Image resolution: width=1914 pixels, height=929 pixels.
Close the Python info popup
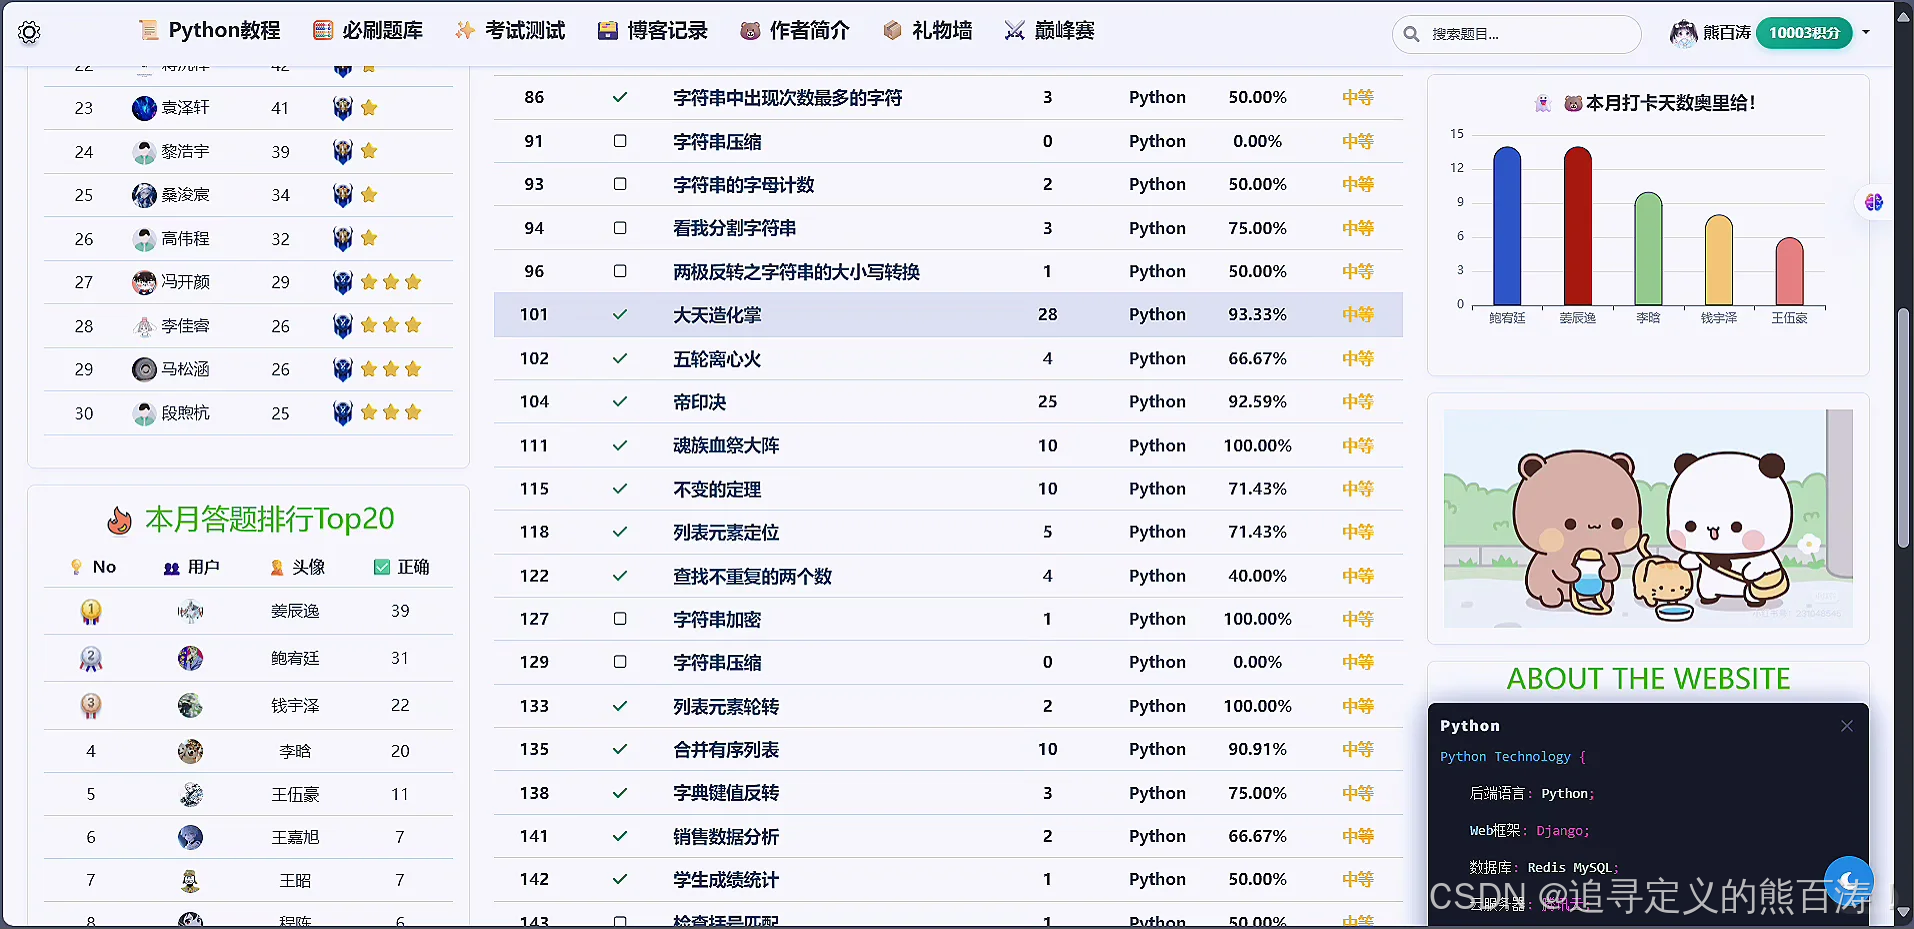tap(1847, 726)
